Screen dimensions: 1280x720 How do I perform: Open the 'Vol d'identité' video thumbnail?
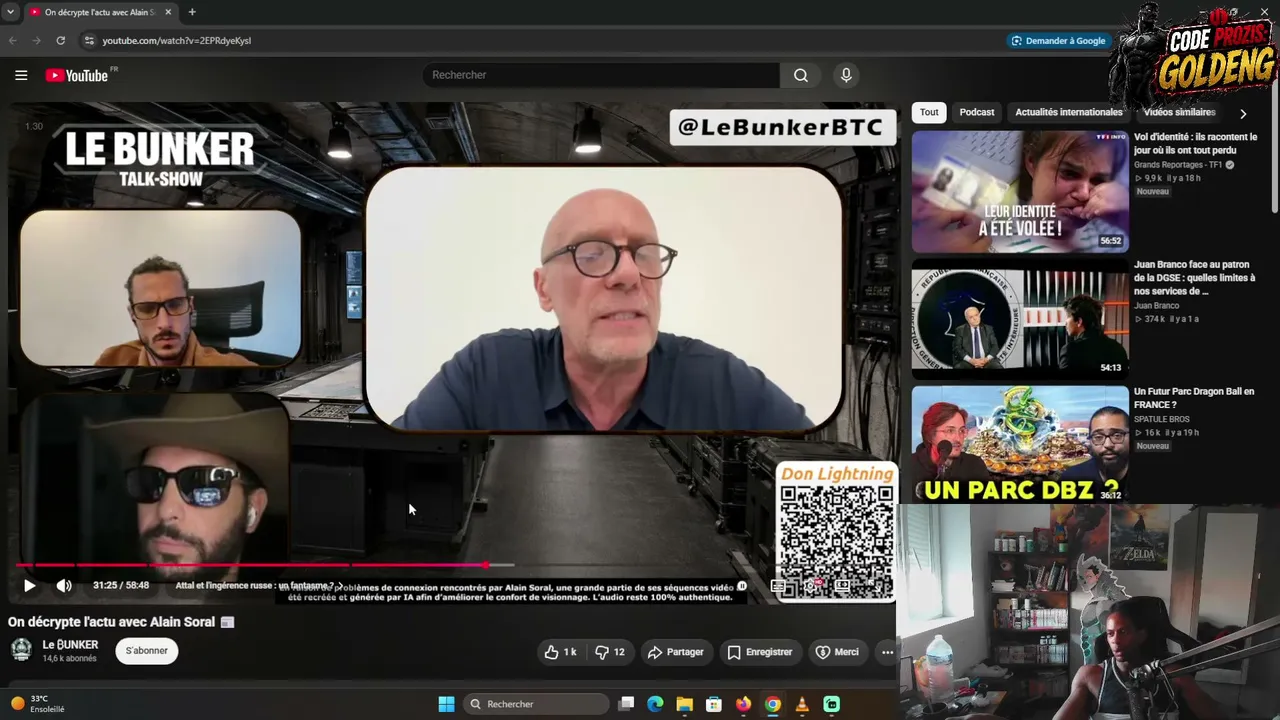(1020, 191)
